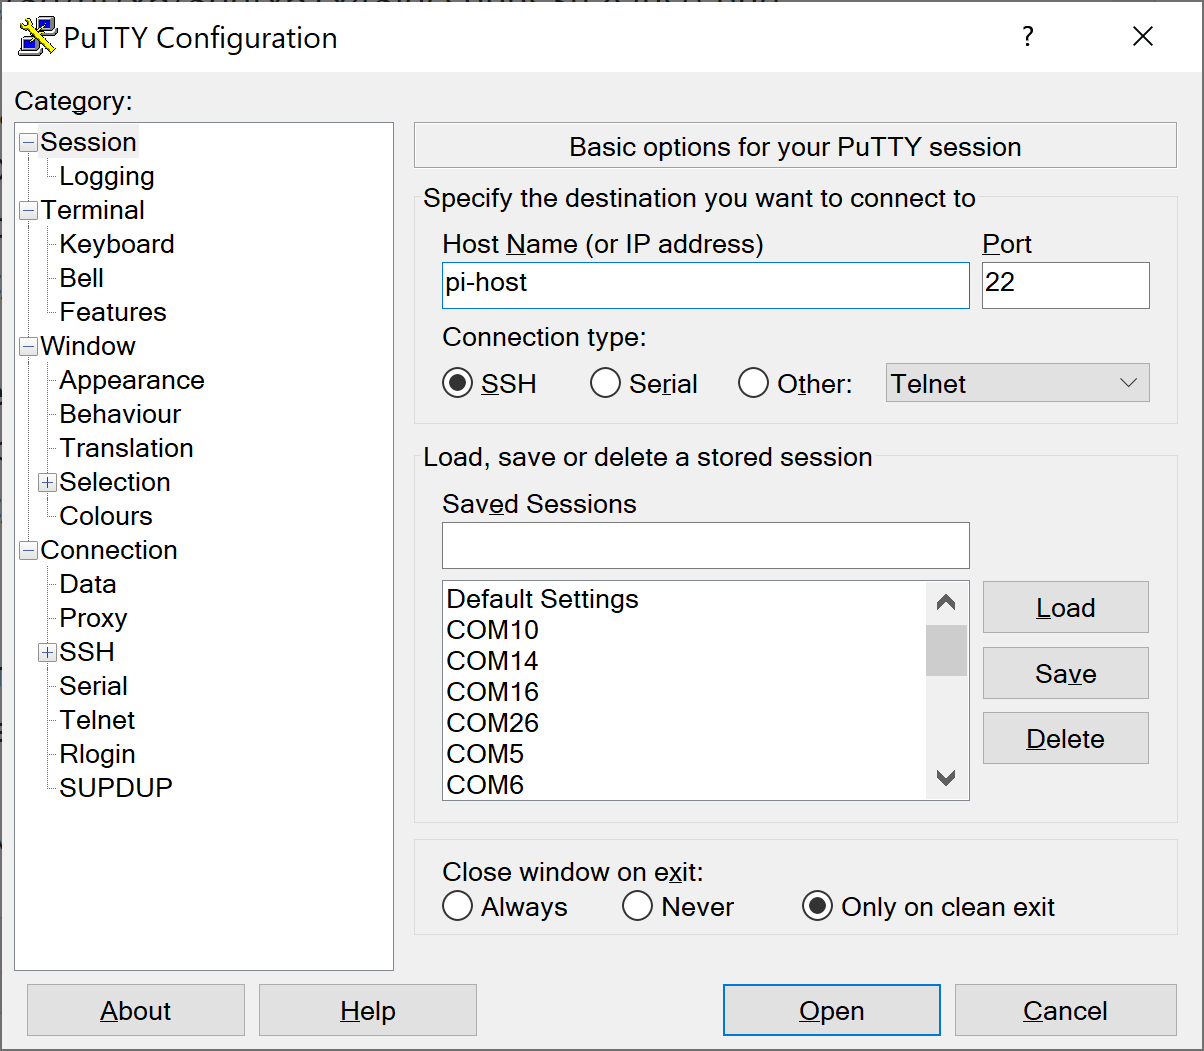Select COM14 in saved sessions list
This screenshot has width=1204, height=1051.
(x=493, y=661)
